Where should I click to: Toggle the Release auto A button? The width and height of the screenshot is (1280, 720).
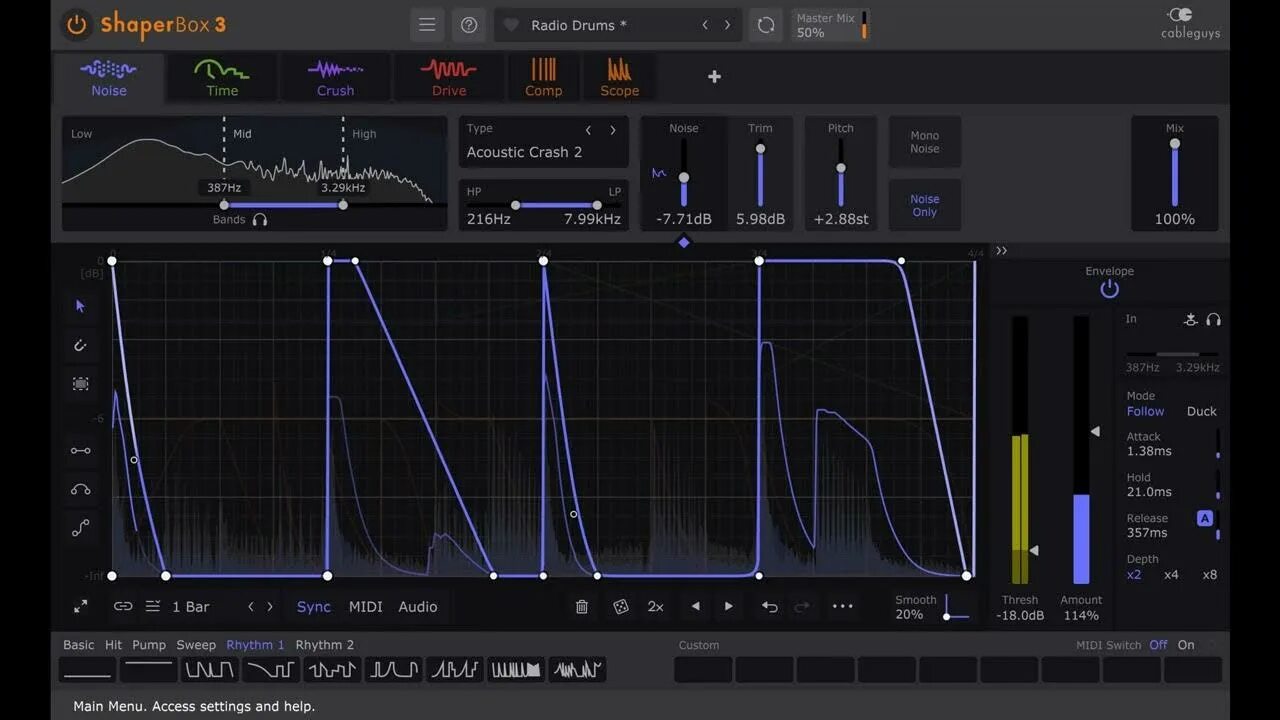1205,518
